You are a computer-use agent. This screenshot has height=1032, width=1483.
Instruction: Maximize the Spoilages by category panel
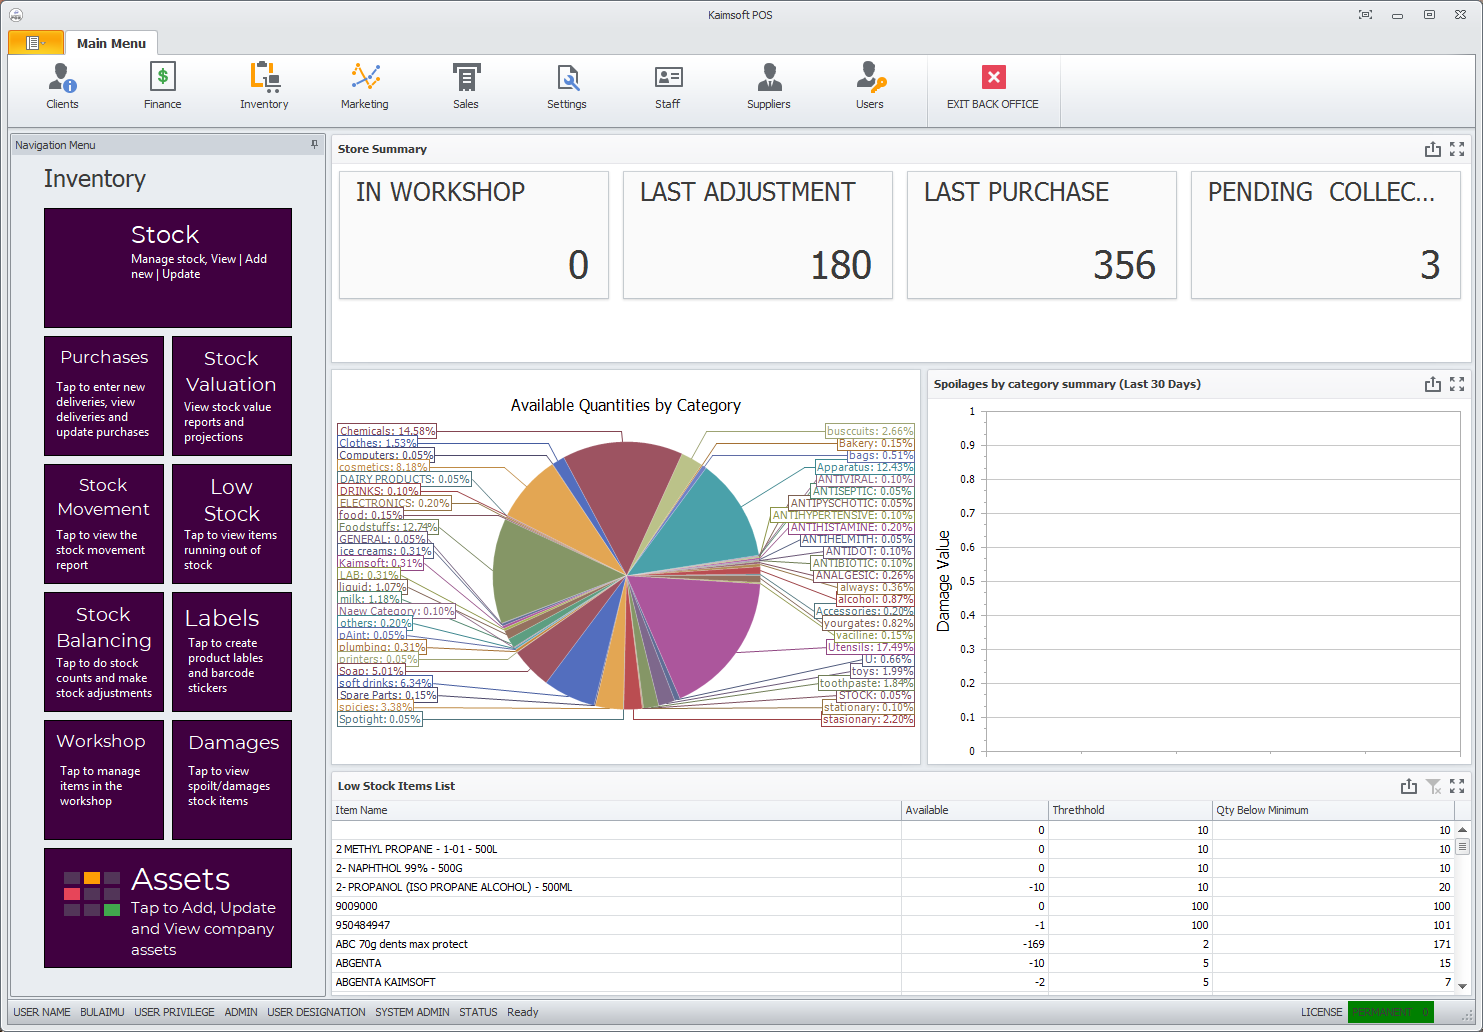1457,384
